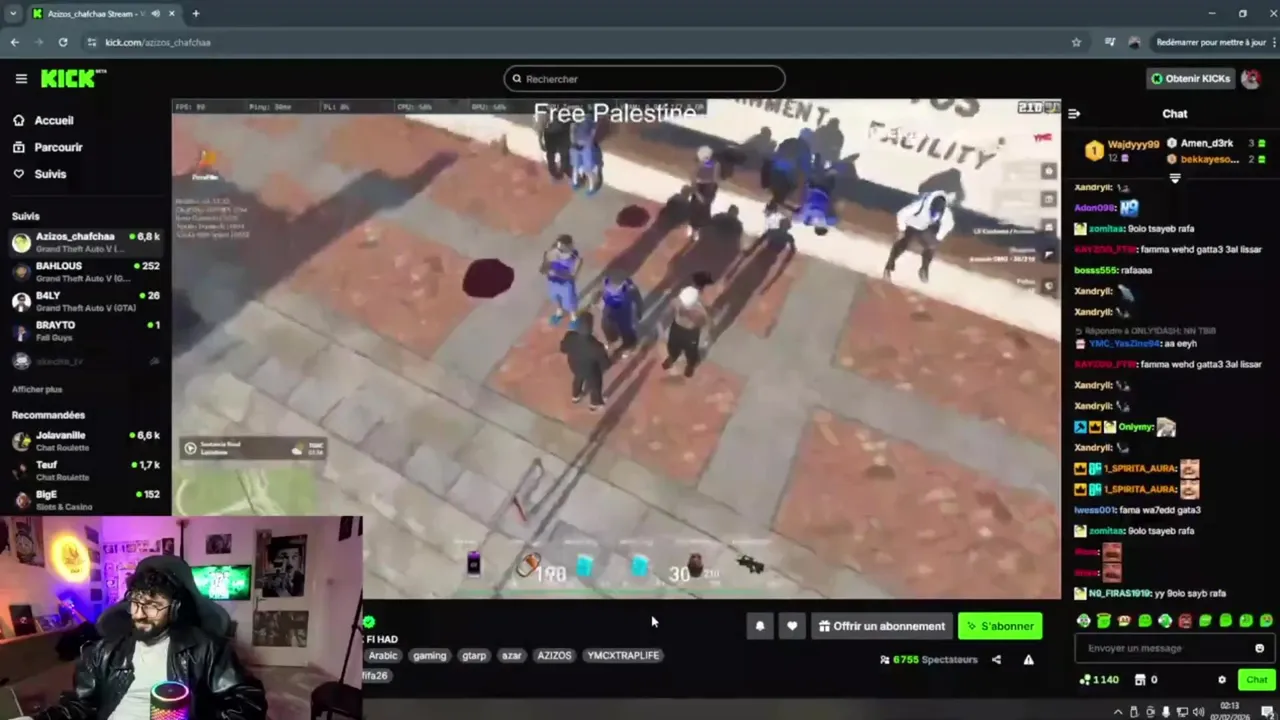Image resolution: width=1280 pixels, height=720 pixels.
Task: Toggle follow with the heart icon
Action: pyautogui.click(x=792, y=626)
